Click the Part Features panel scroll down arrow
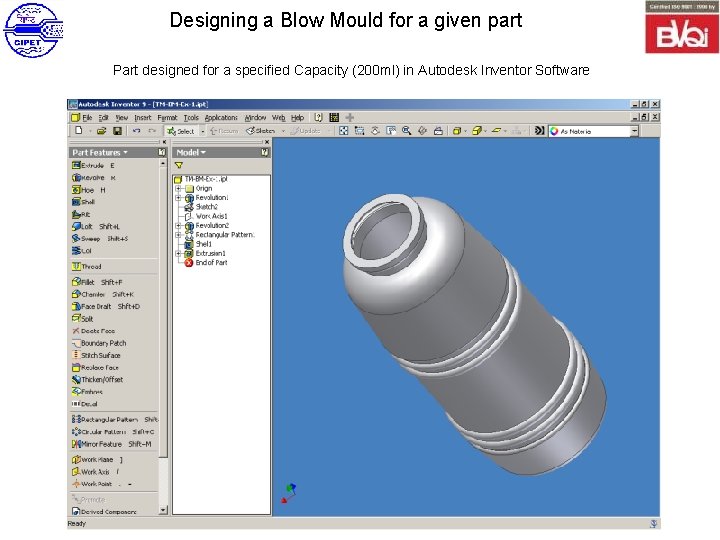720x540 pixels. (x=163, y=510)
